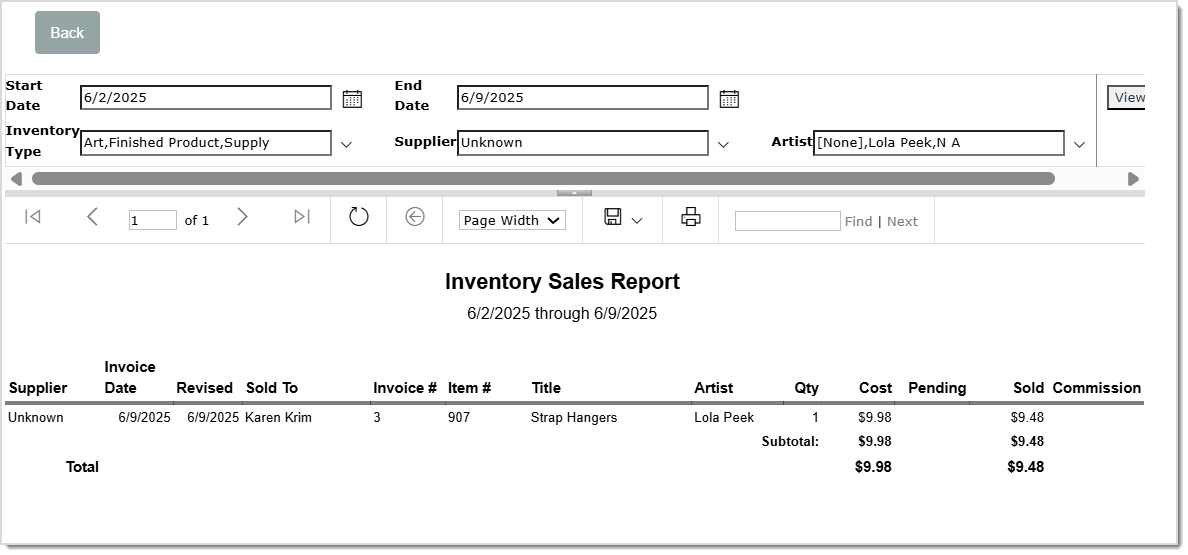The height and width of the screenshot is (555, 1188).
Task: Click the Cost column header
Action: click(x=875, y=388)
